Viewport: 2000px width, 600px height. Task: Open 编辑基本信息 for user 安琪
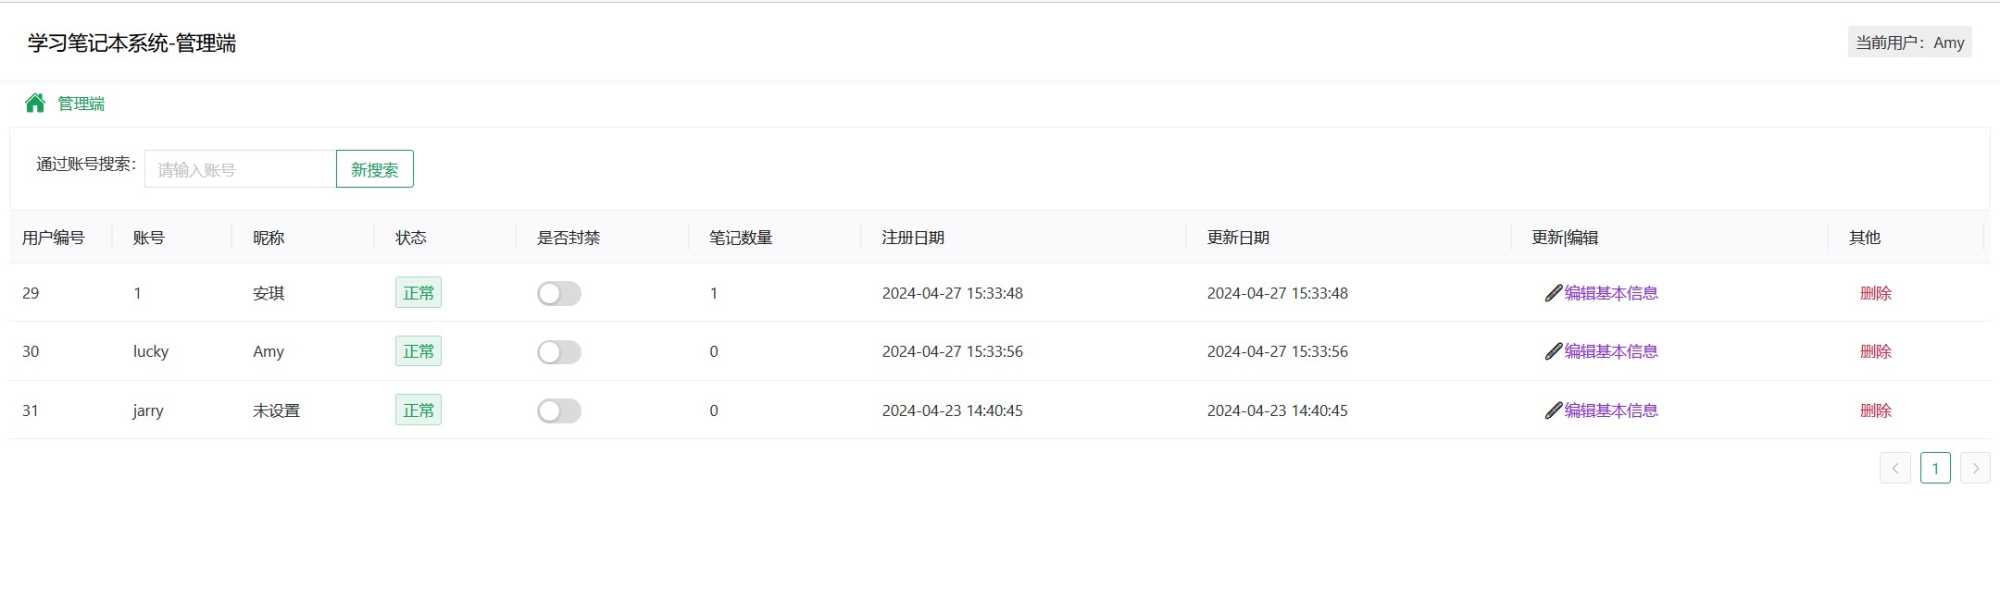click(x=1610, y=293)
